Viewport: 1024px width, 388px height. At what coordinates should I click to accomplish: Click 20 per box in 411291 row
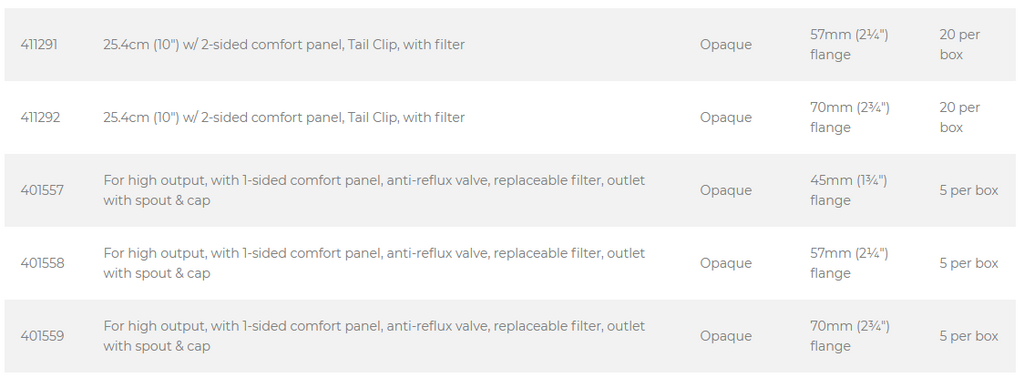pos(960,44)
